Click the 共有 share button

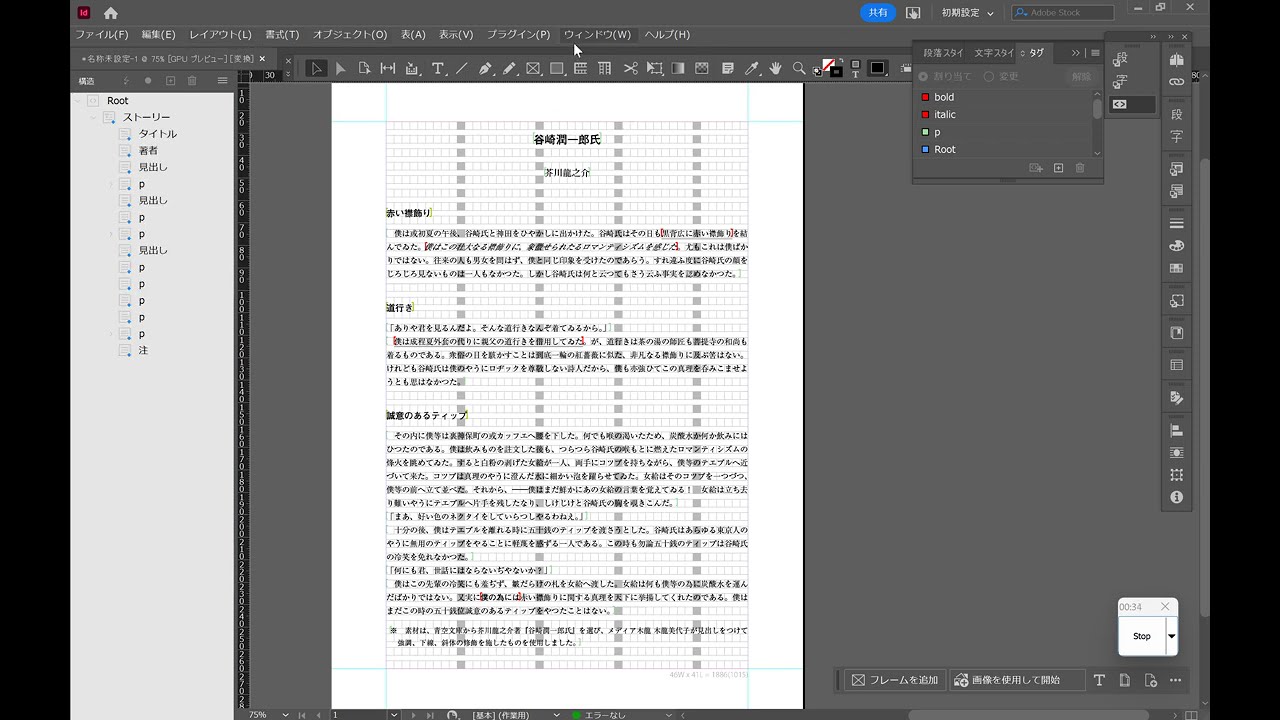pos(878,13)
